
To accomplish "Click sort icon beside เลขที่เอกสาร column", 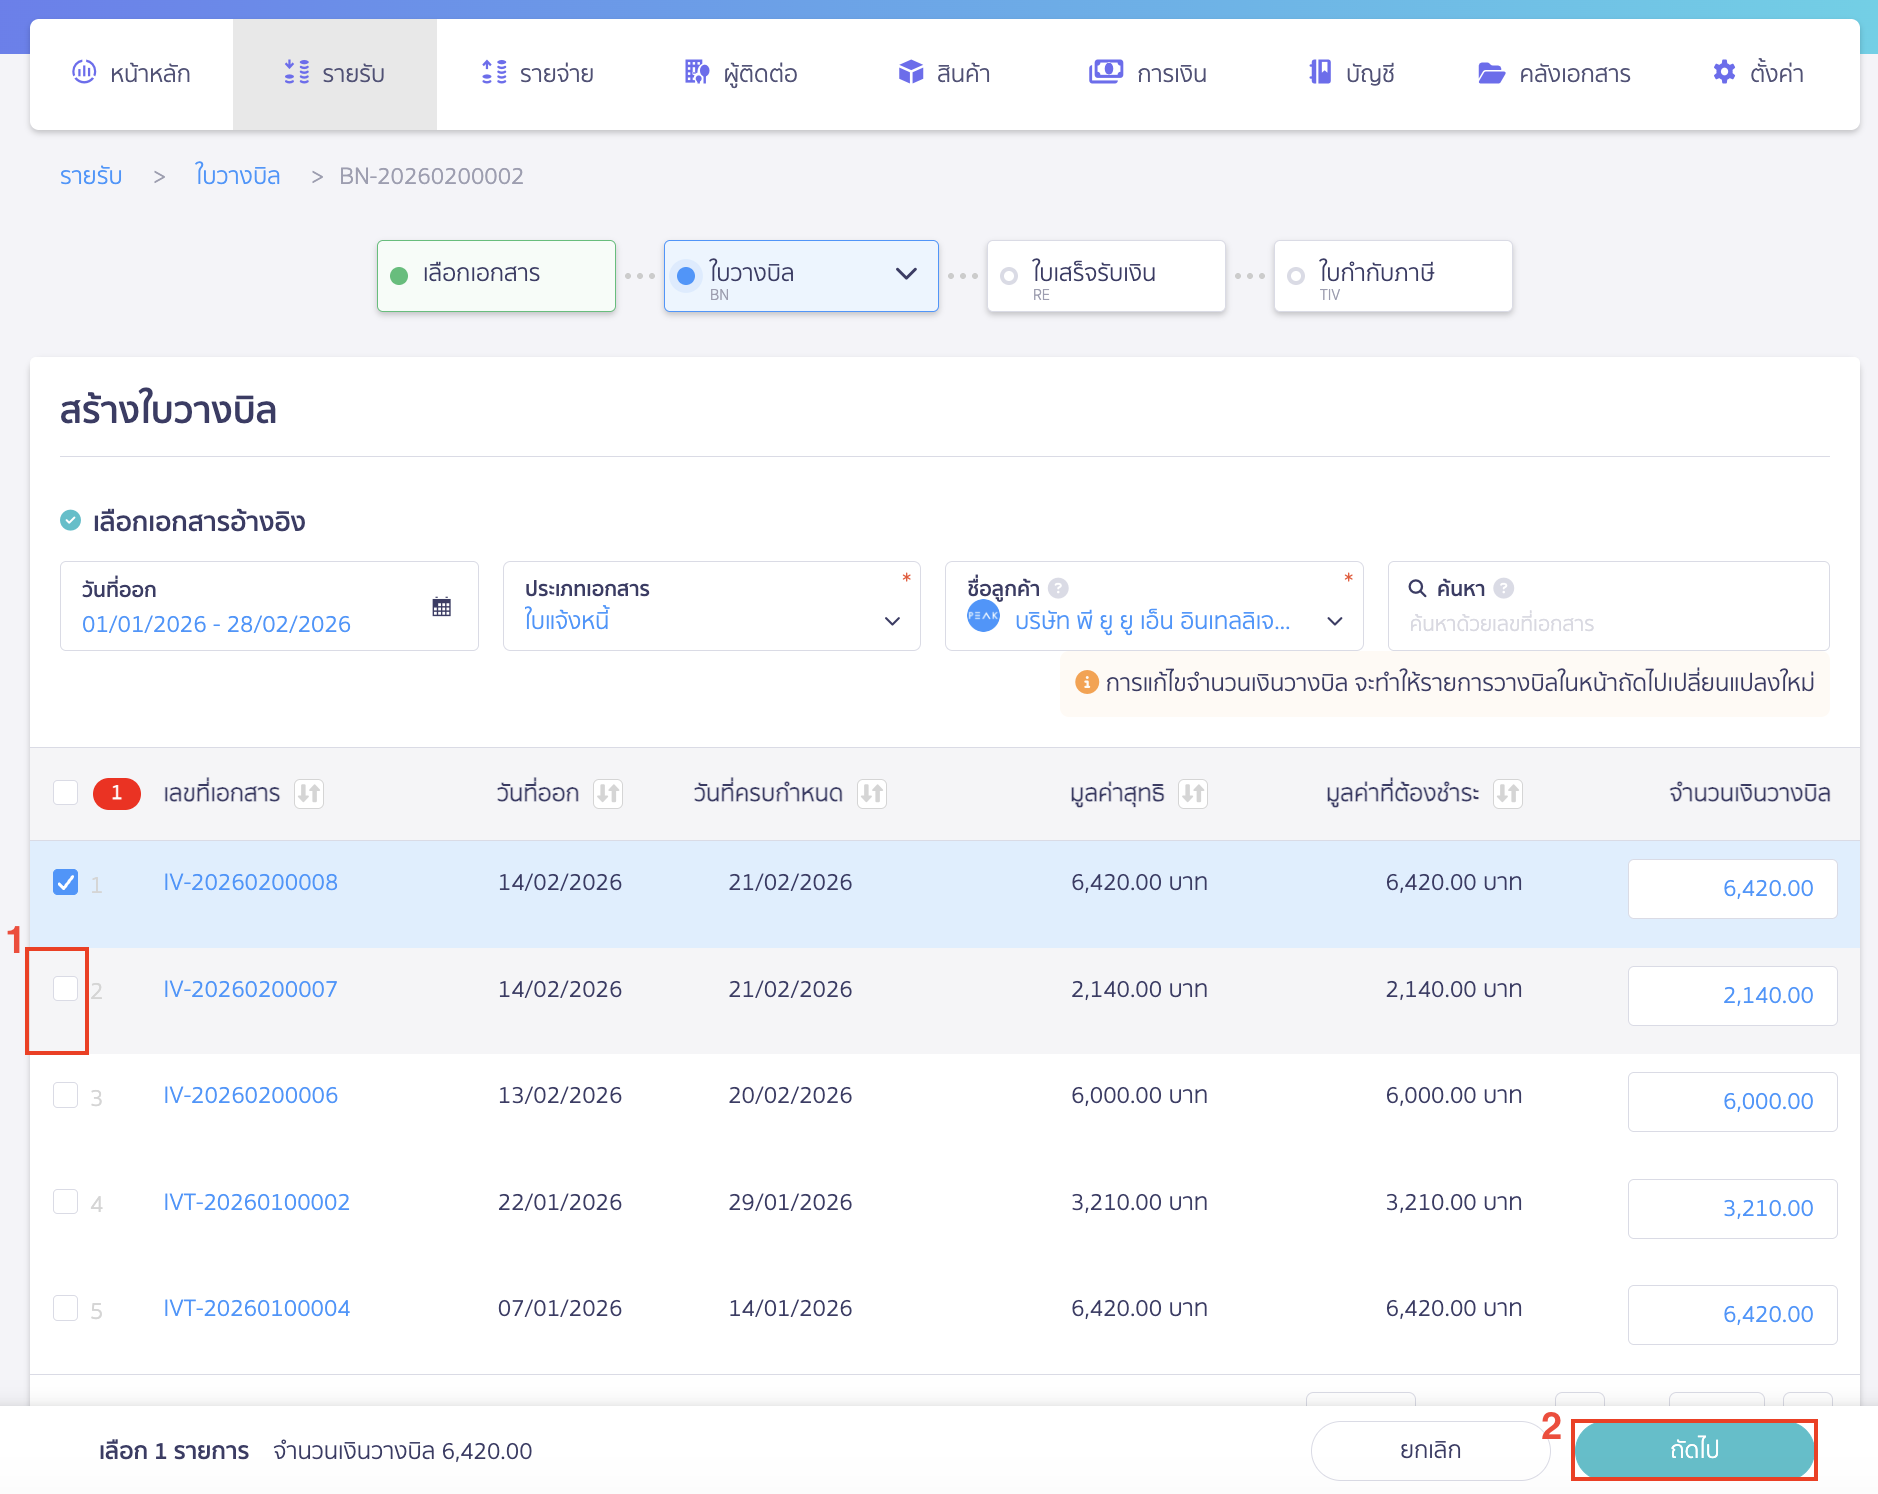I will click(309, 794).
